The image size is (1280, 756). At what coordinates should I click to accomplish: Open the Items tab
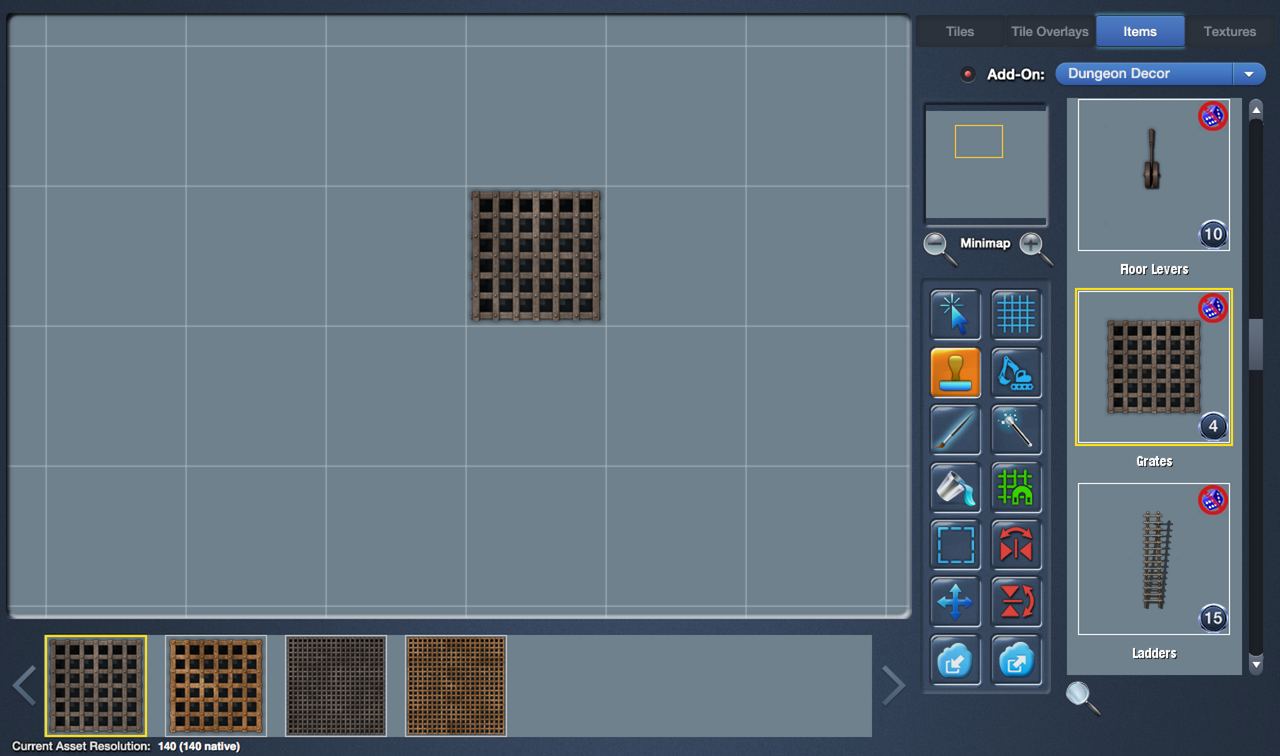1140,31
